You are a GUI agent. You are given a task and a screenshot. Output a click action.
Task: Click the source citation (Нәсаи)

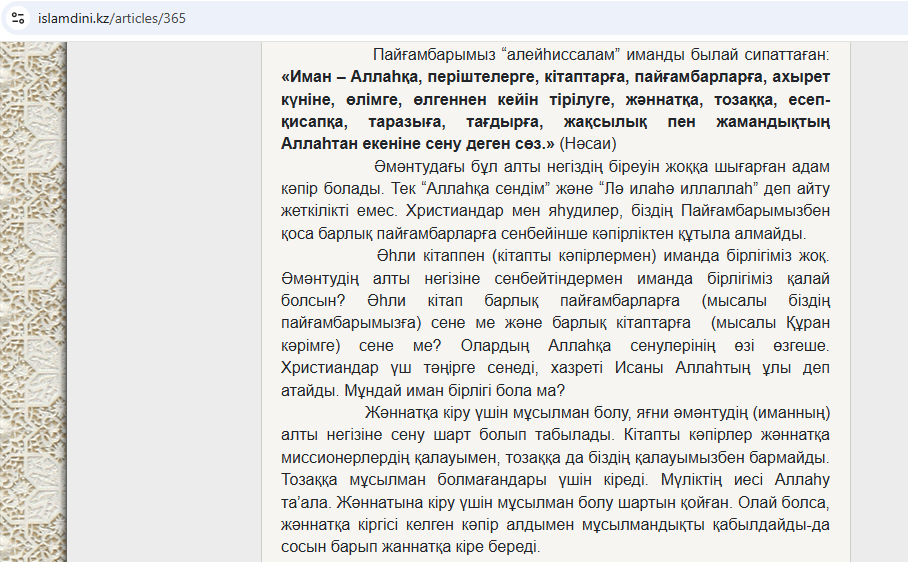[x=587, y=144]
